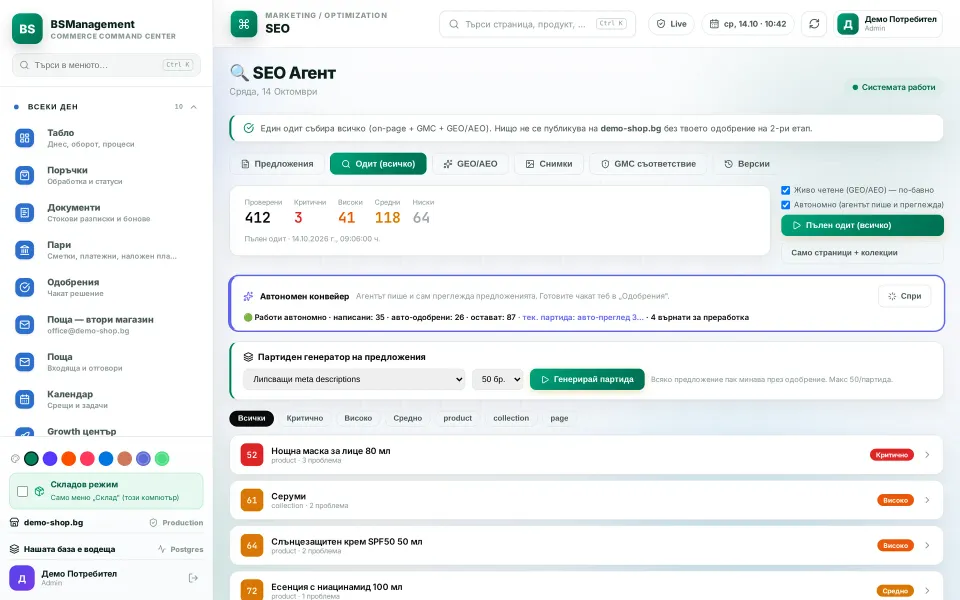Click Само страници + колекции button
The height and width of the screenshot is (600, 960).
pos(862,253)
